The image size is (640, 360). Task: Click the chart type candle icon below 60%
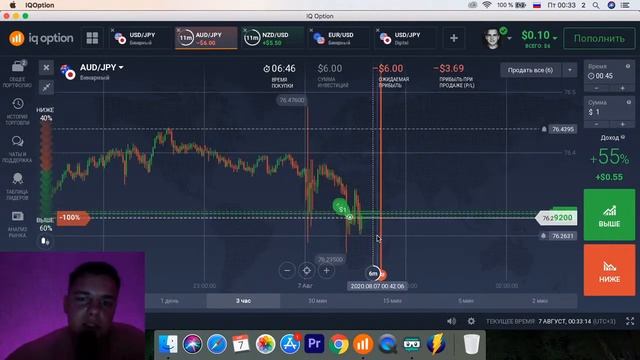click(x=45, y=242)
